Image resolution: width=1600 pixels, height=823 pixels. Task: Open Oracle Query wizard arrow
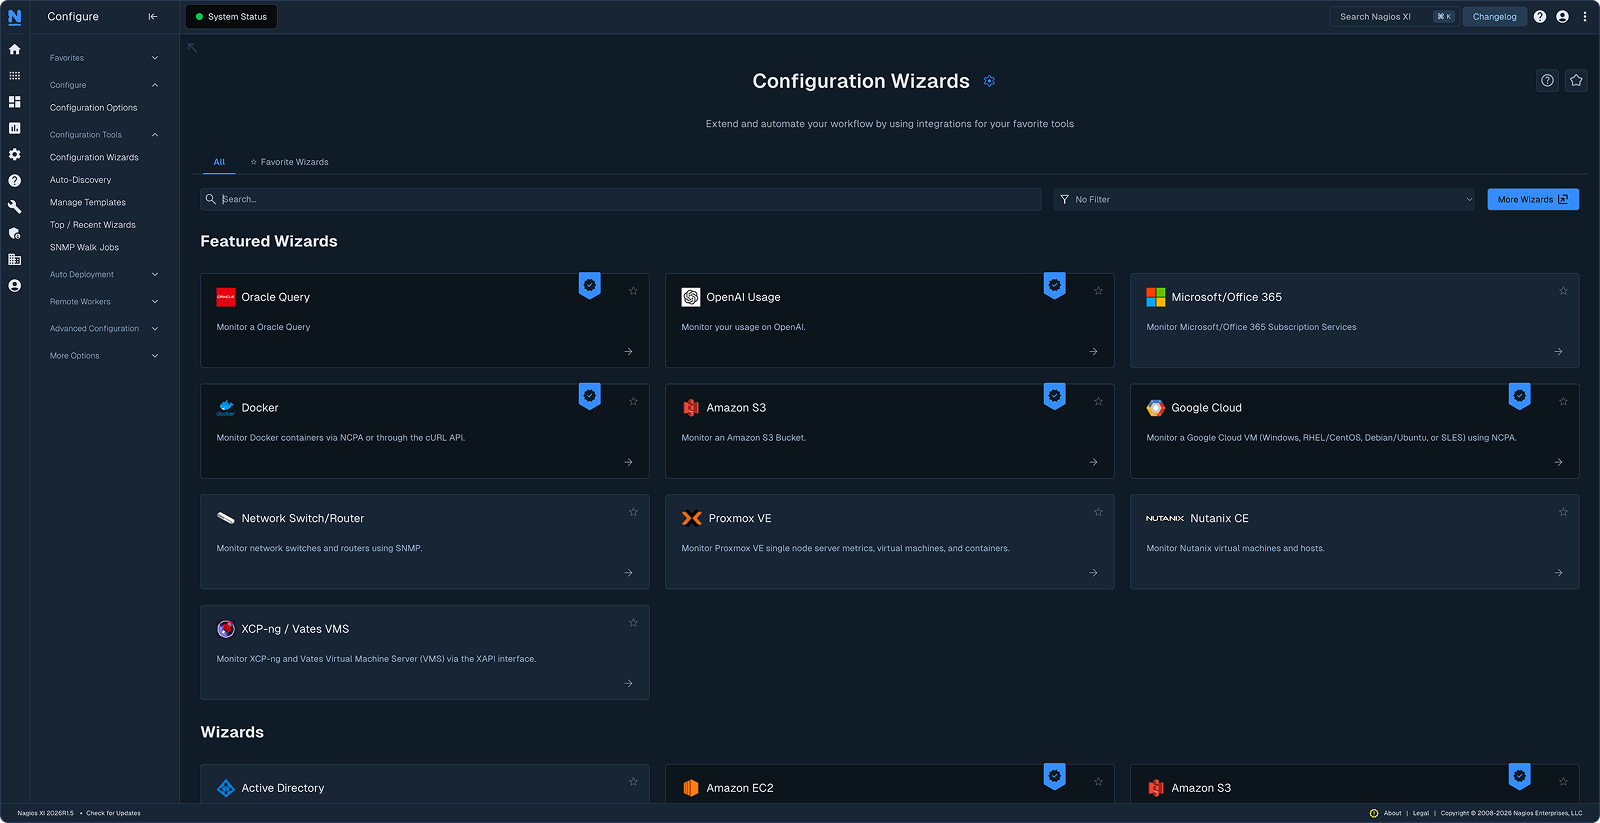(x=628, y=352)
